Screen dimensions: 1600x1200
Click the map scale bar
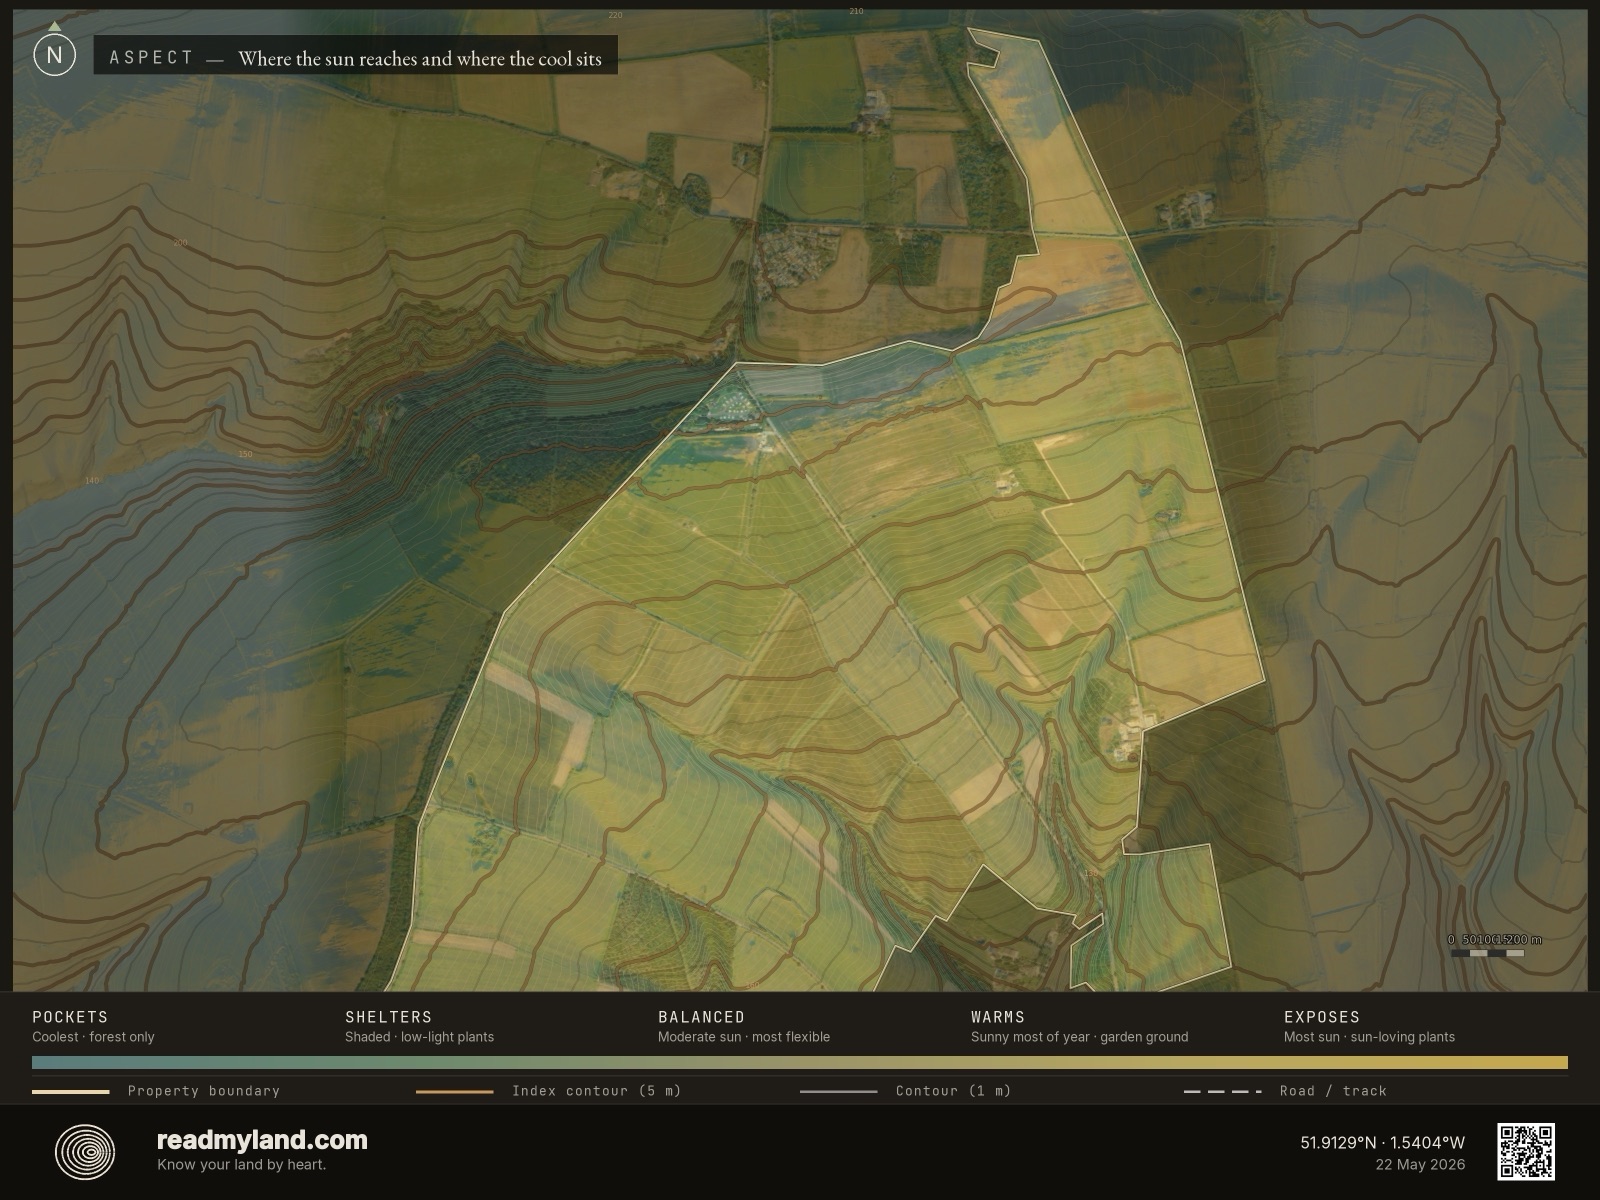click(1487, 952)
